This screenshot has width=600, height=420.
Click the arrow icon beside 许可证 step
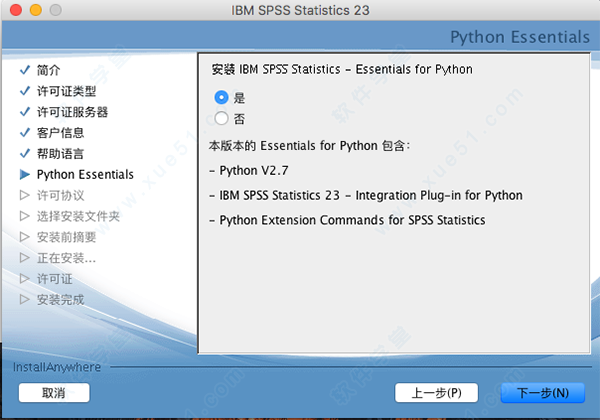point(25,278)
